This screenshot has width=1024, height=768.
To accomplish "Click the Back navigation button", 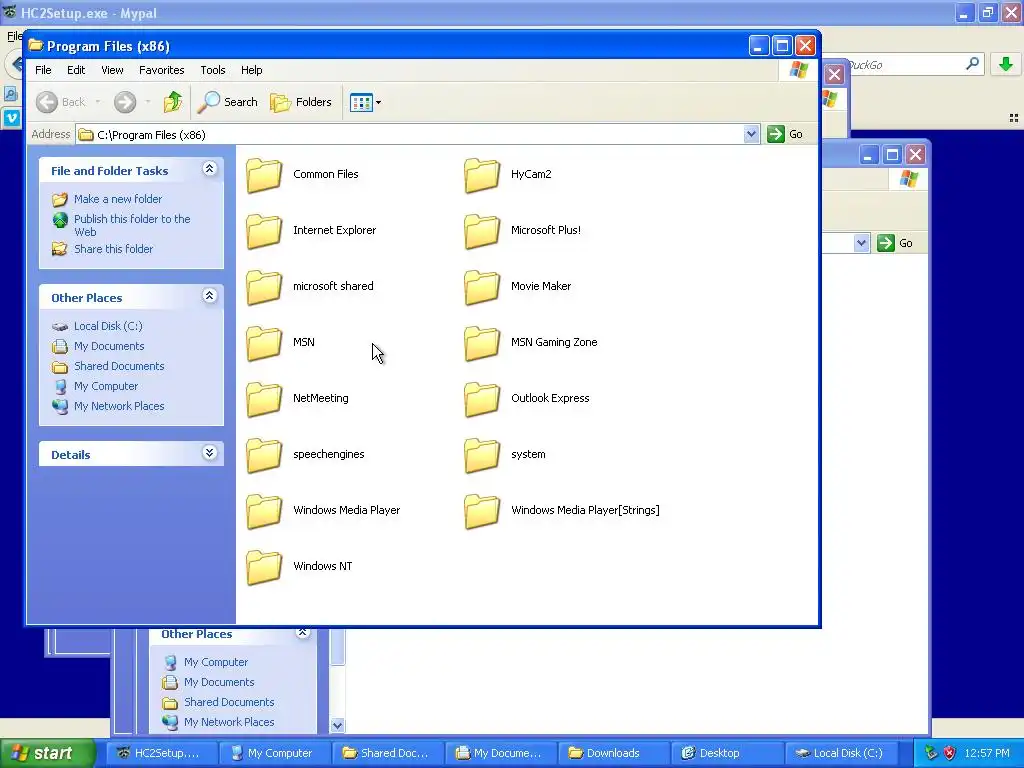I will pyautogui.click(x=61, y=102).
